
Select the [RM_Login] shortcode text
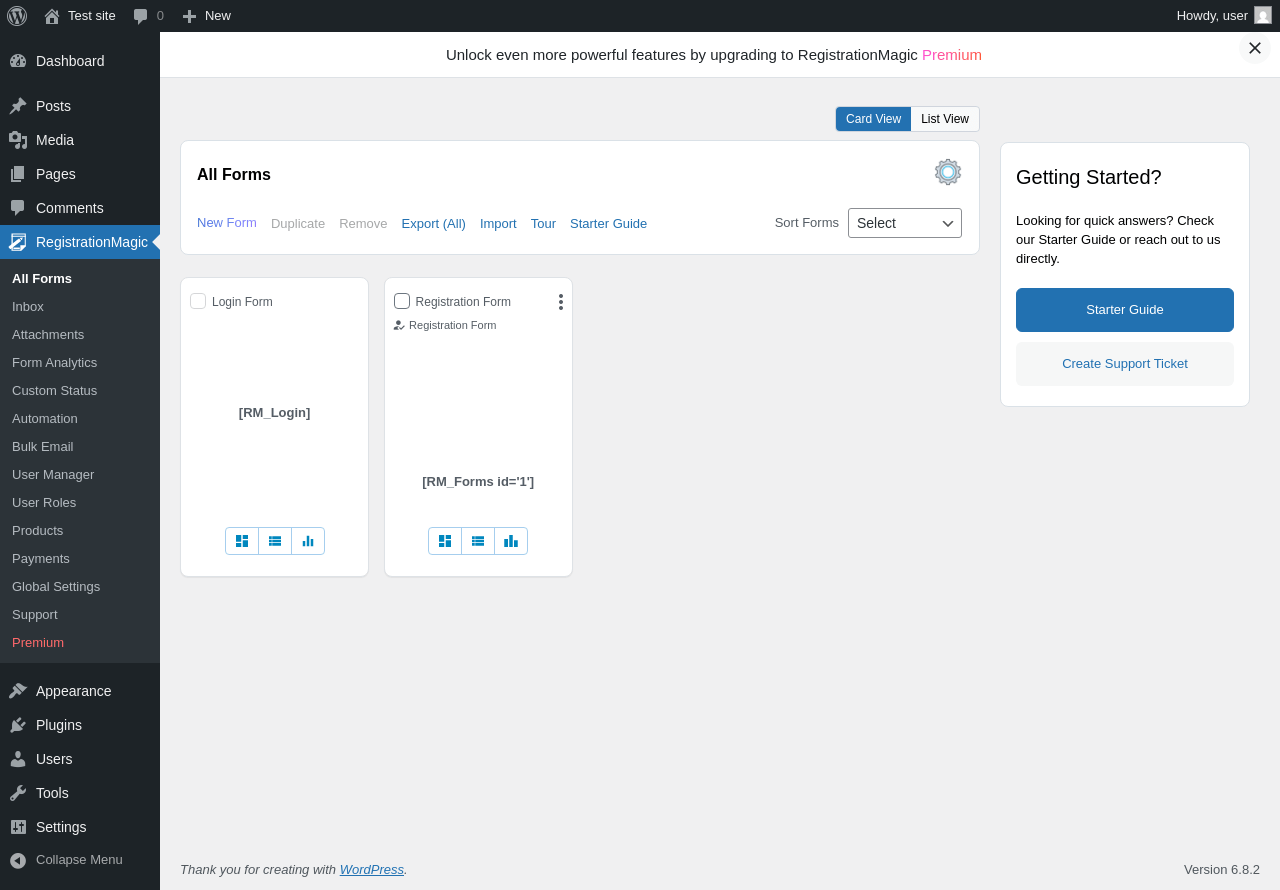point(274,412)
